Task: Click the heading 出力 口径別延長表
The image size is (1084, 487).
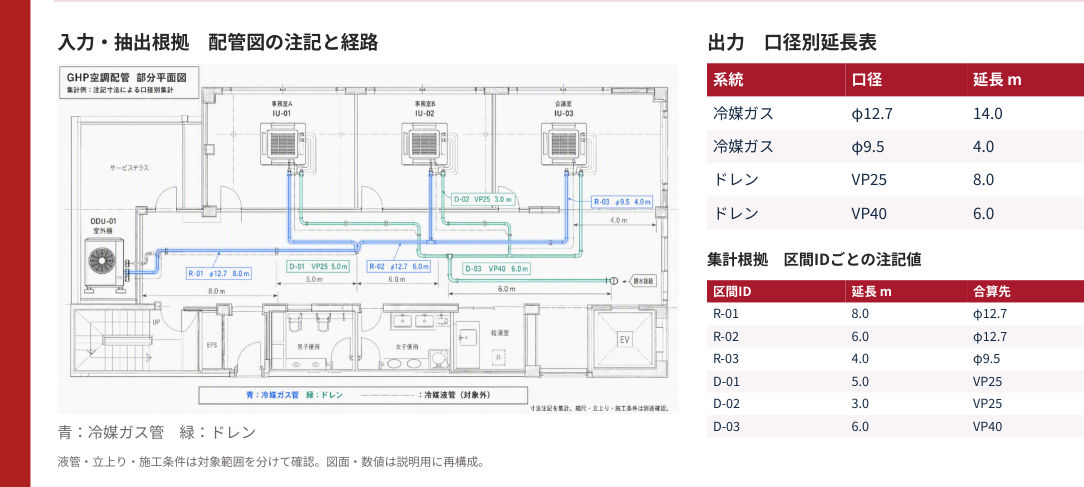Action: coord(792,43)
